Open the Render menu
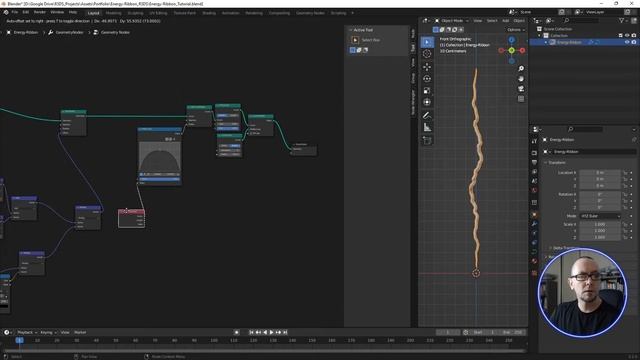Screen dimensions: 640x360 click(x=40, y=12)
